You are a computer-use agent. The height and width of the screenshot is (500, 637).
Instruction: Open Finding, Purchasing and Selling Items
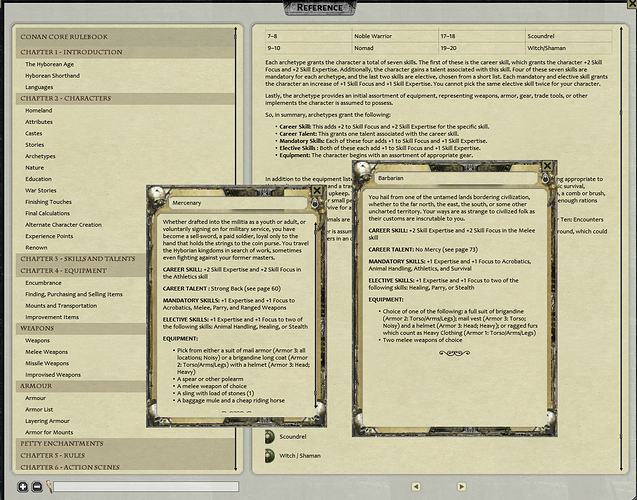pos(74,294)
